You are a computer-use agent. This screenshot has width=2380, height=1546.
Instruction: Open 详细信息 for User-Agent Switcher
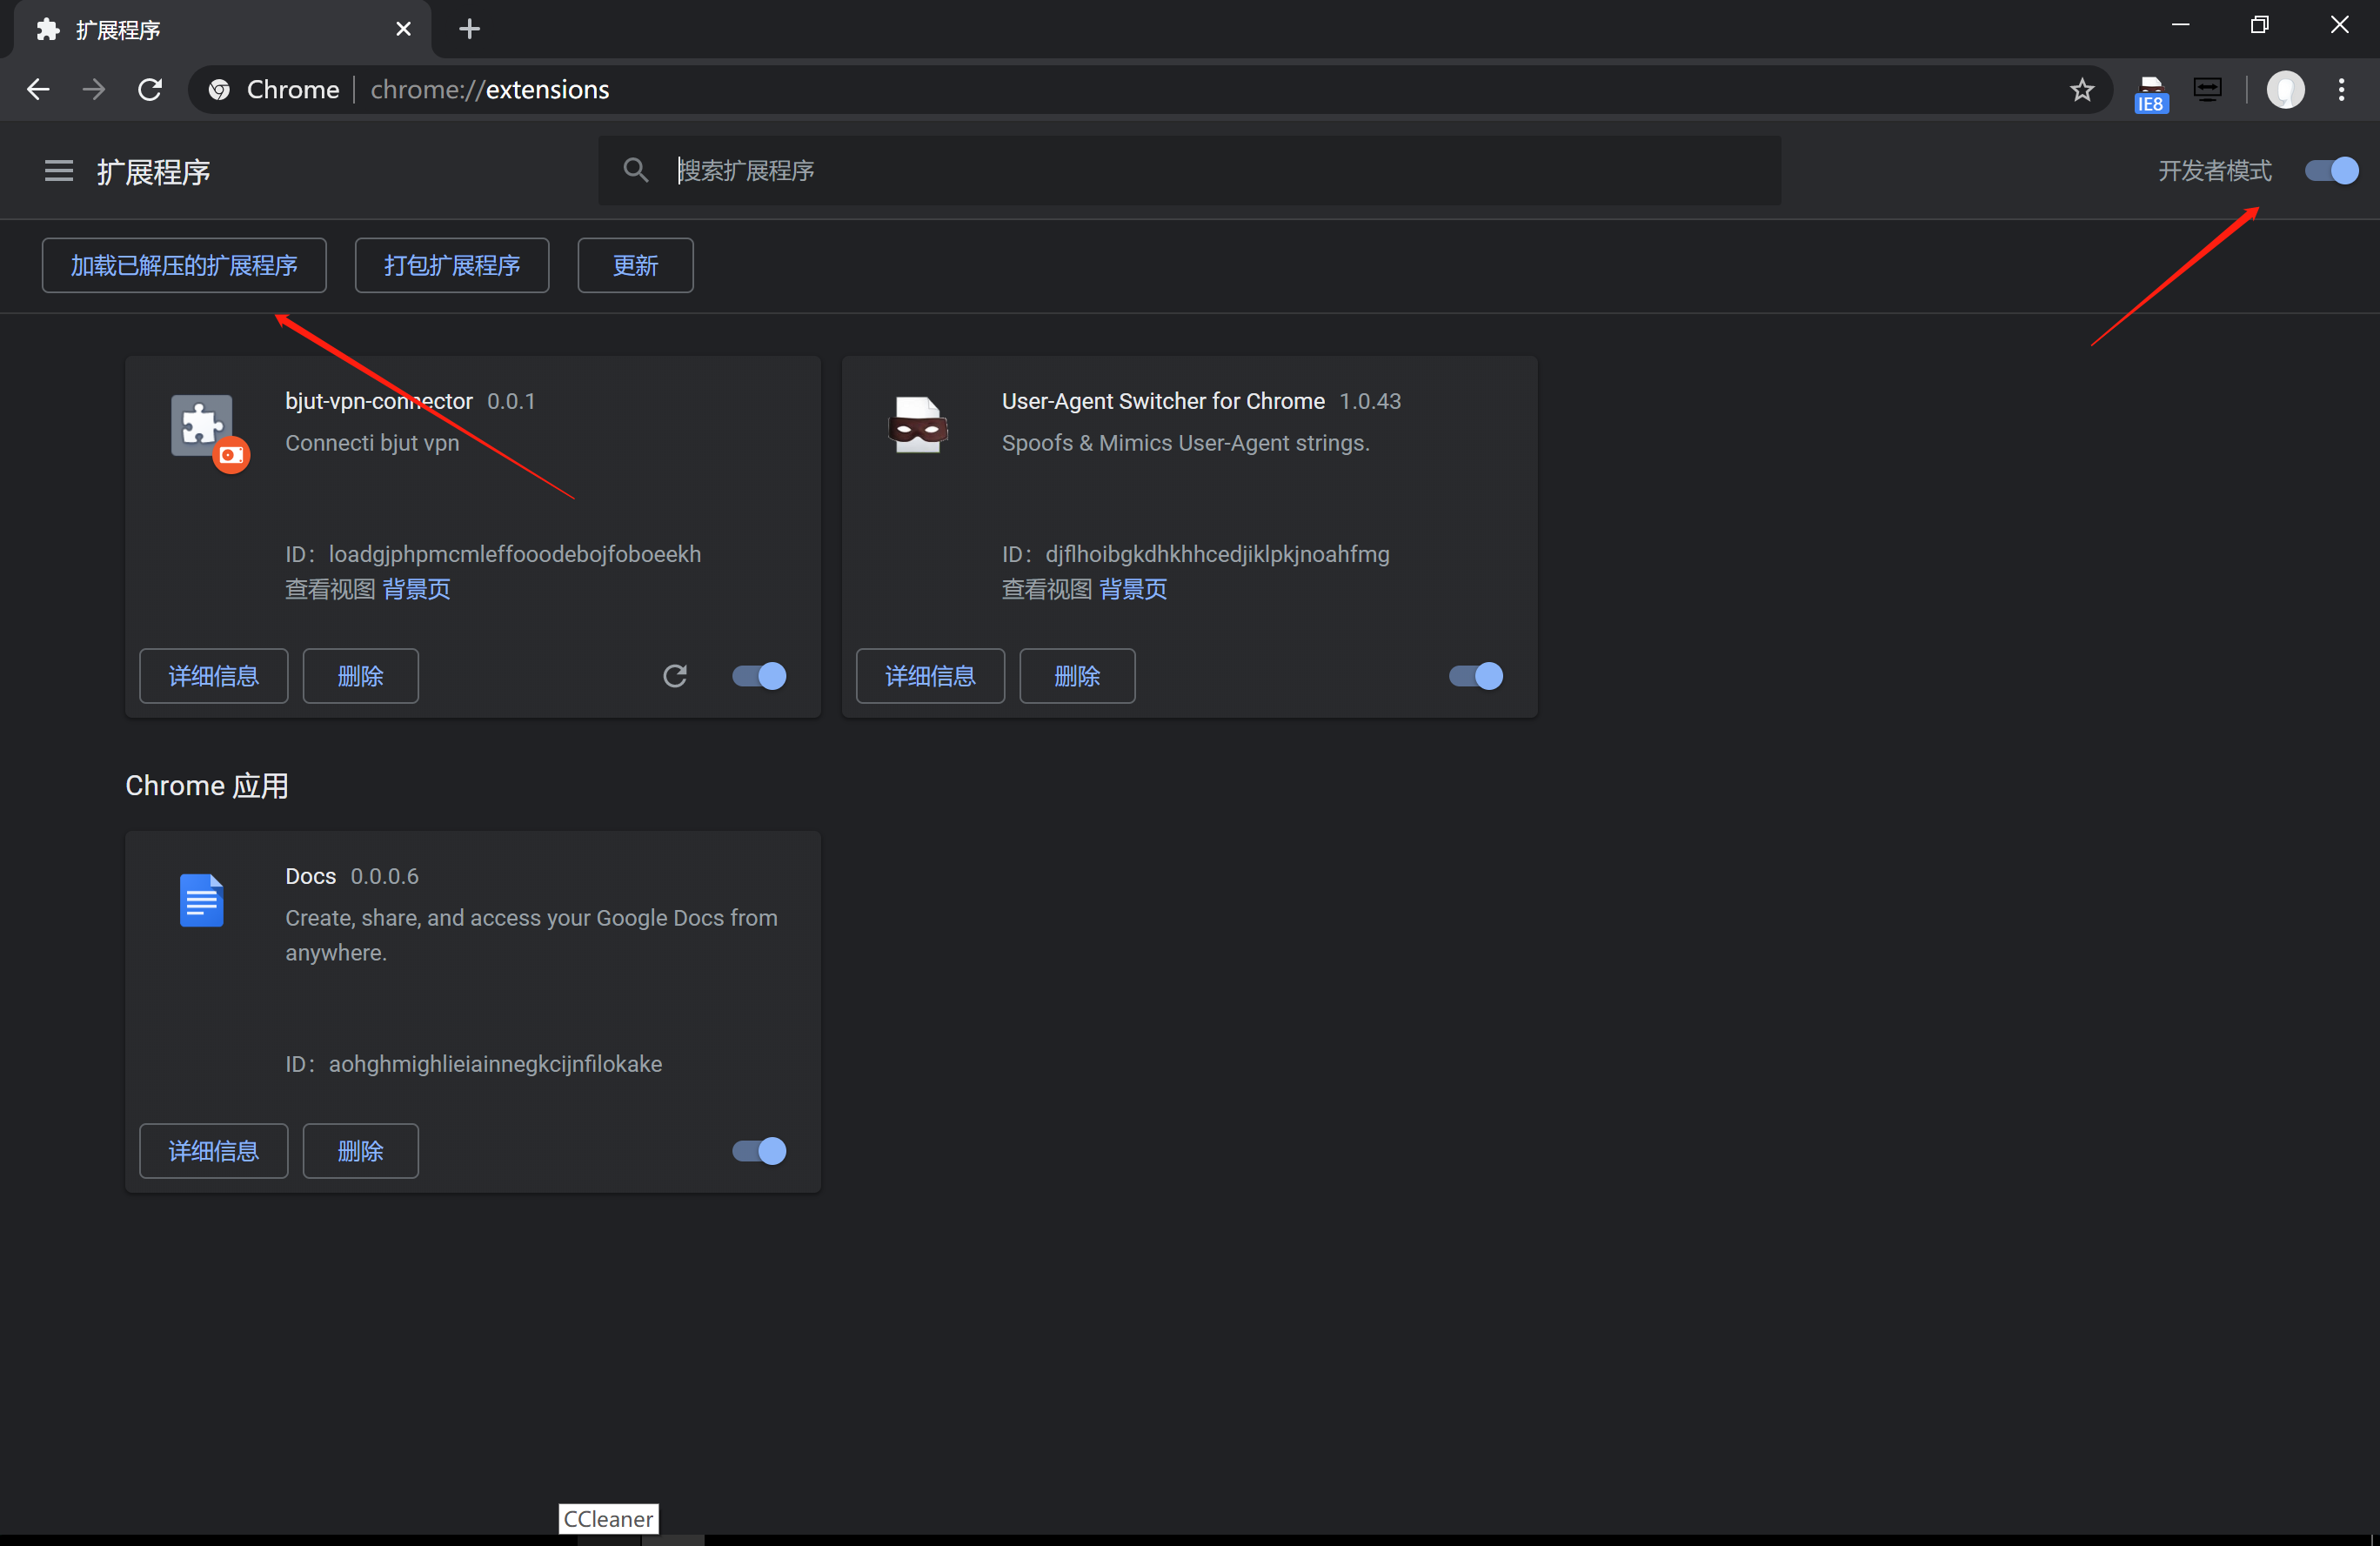coord(930,676)
